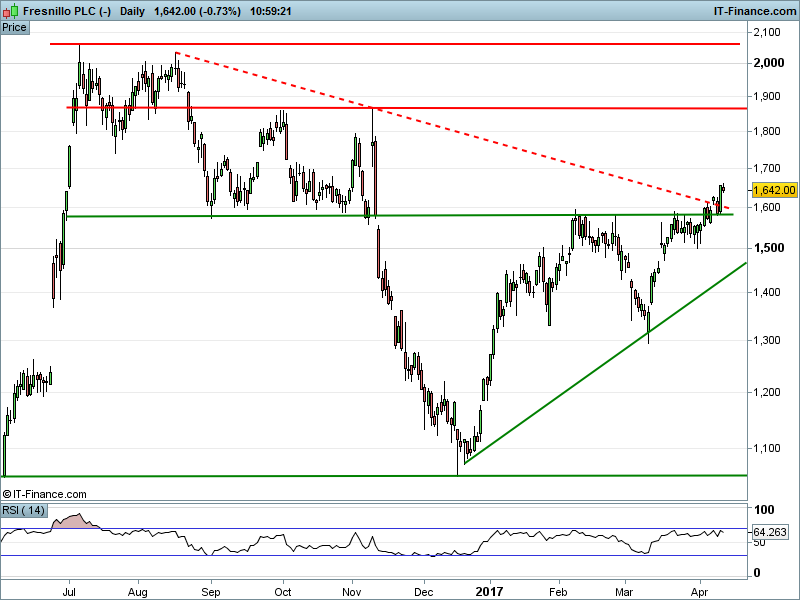
Task: Click the Aug date axis label
Action: click(138, 592)
